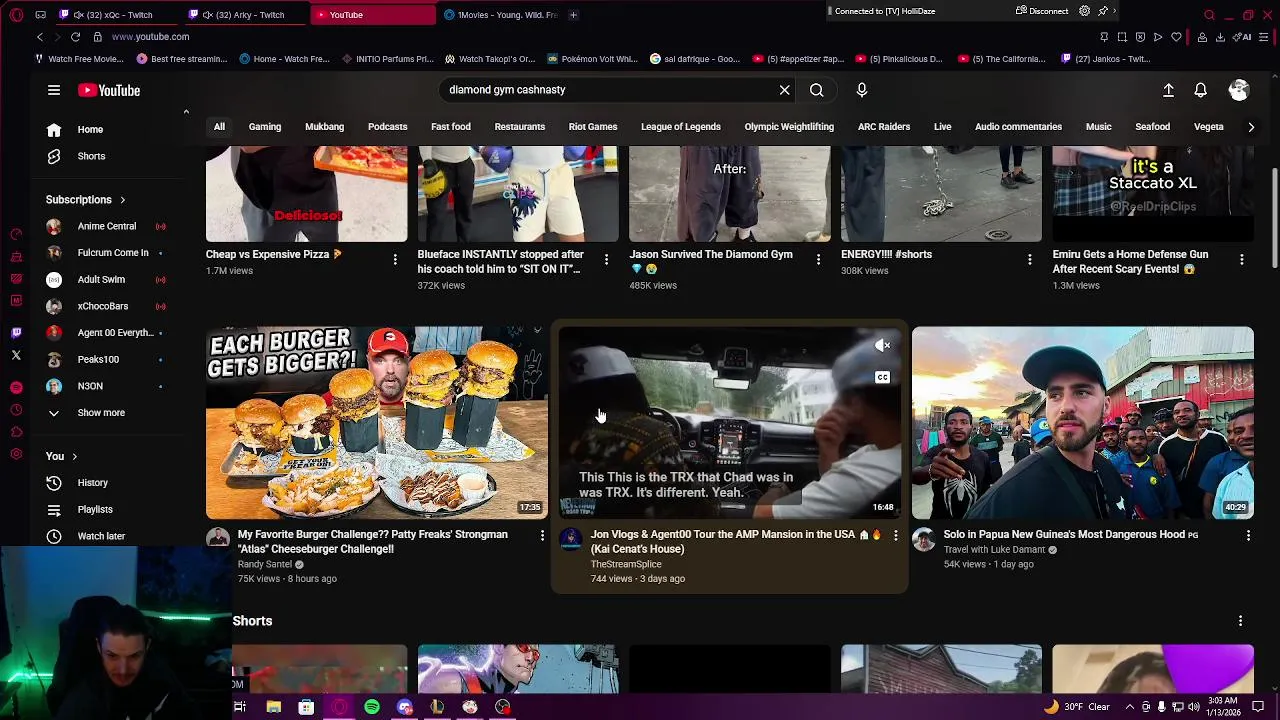
Task: Open options for Randy Santel burger video
Action: (x=542, y=536)
